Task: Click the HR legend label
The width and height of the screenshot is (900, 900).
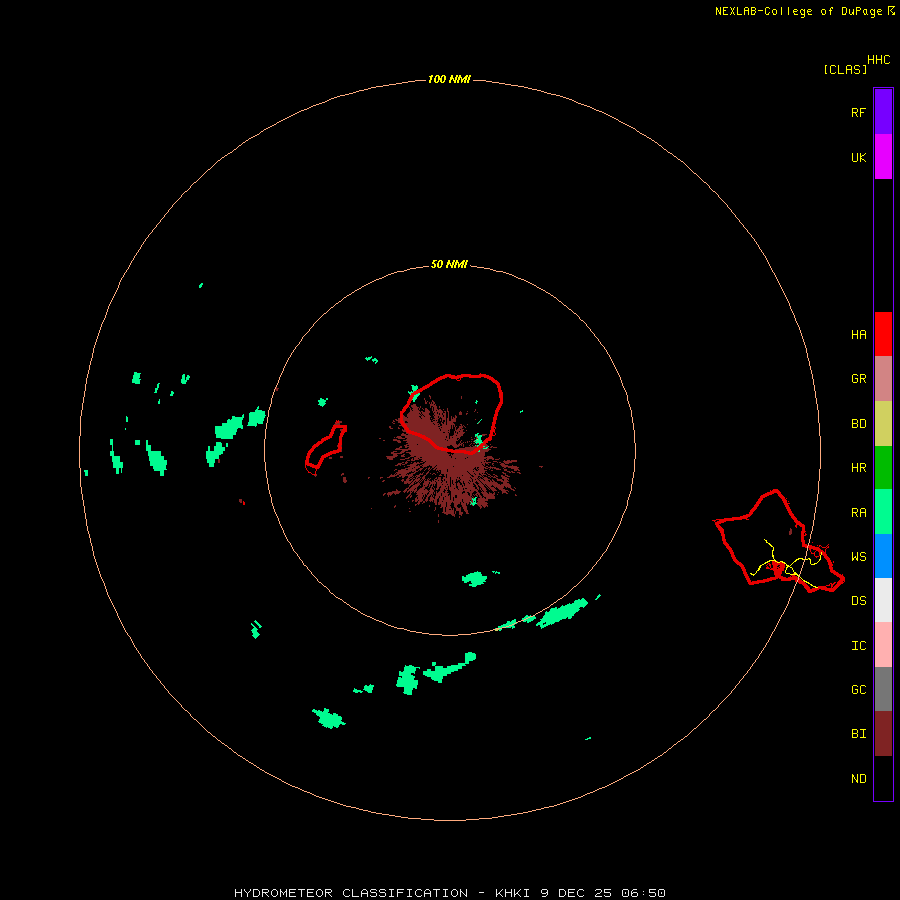Action: [858, 467]
